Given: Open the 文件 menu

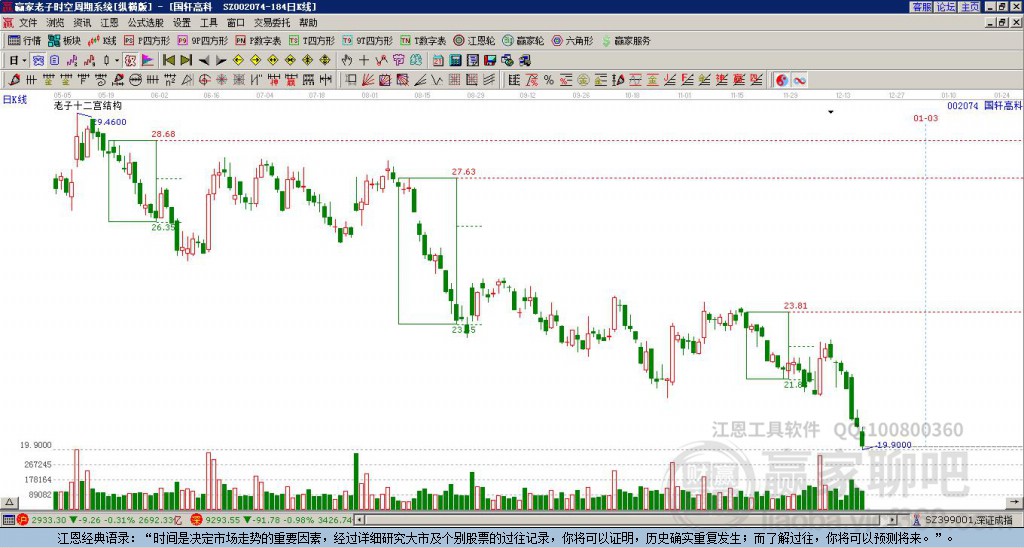Looking at the screenshot, I should 28,23.
